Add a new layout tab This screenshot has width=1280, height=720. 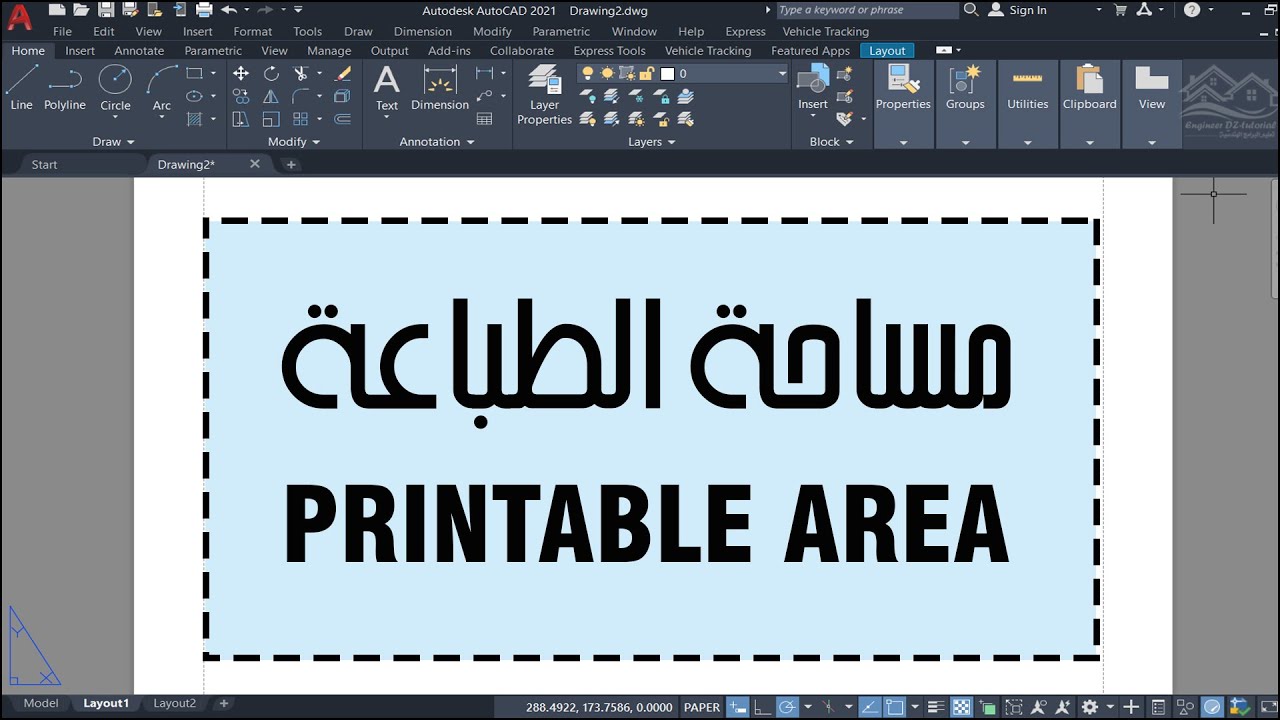223,703
